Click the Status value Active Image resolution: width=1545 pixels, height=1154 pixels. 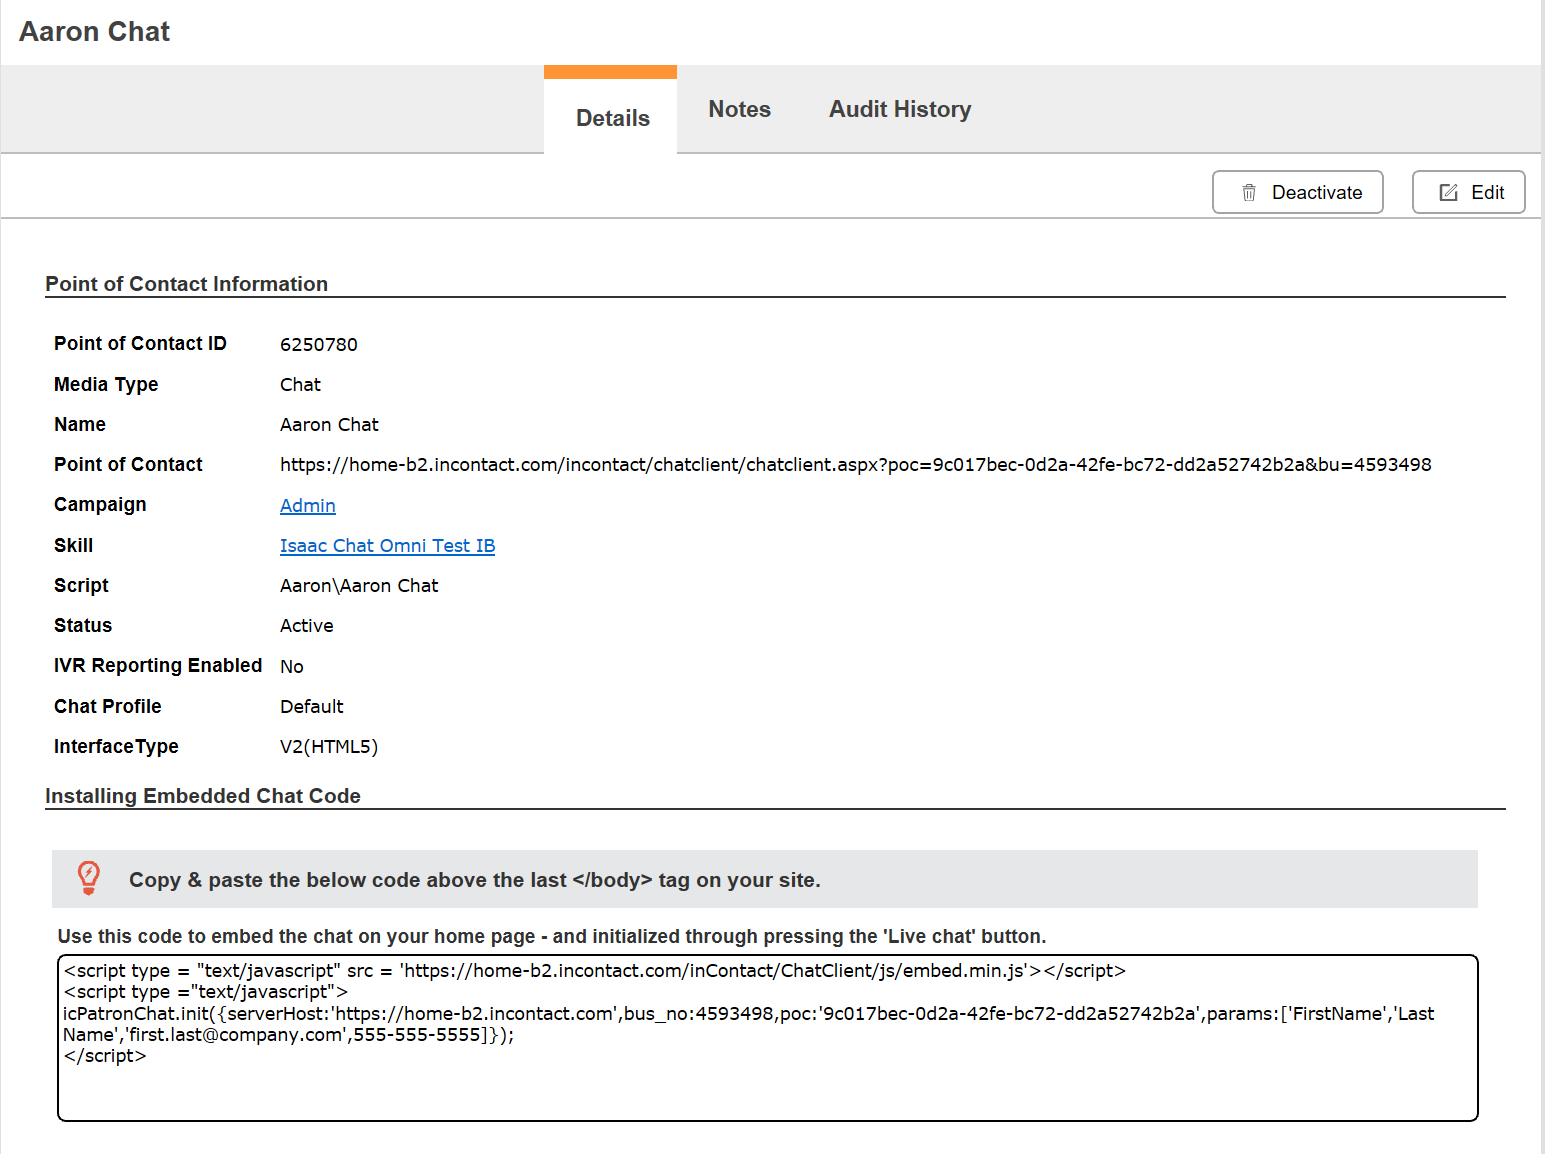click(306, 625)
